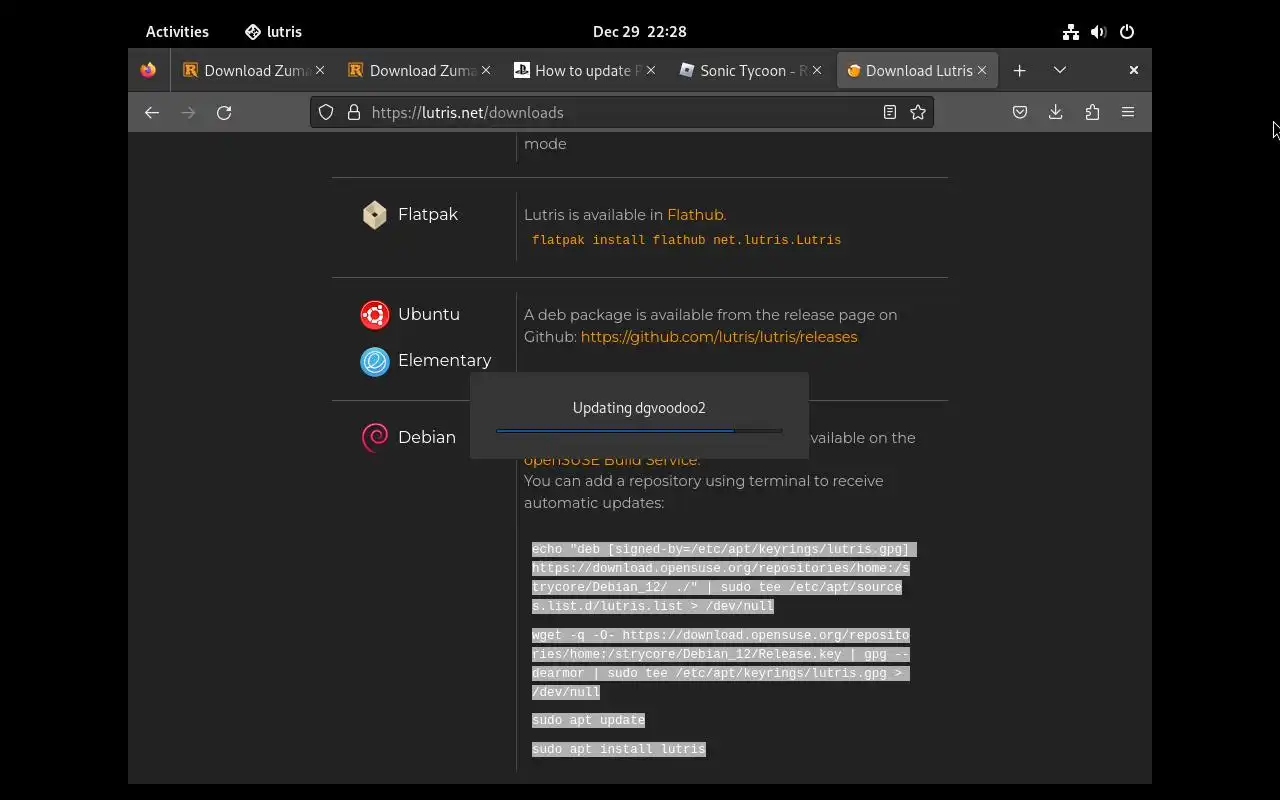The height and width of the screenshot is (800, 1280).
Task: Click the Flatpak package icon
Action: 374,215
